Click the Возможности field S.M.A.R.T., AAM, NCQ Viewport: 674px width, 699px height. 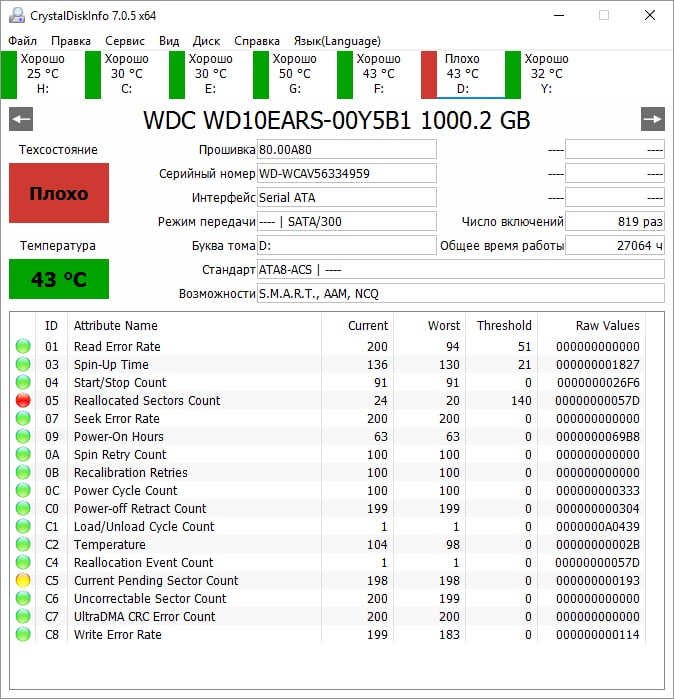click(461, 294)
